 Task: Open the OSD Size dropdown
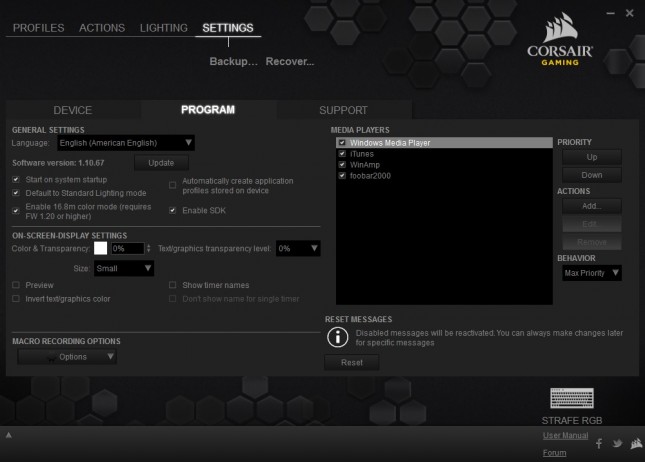coord(123,268)
